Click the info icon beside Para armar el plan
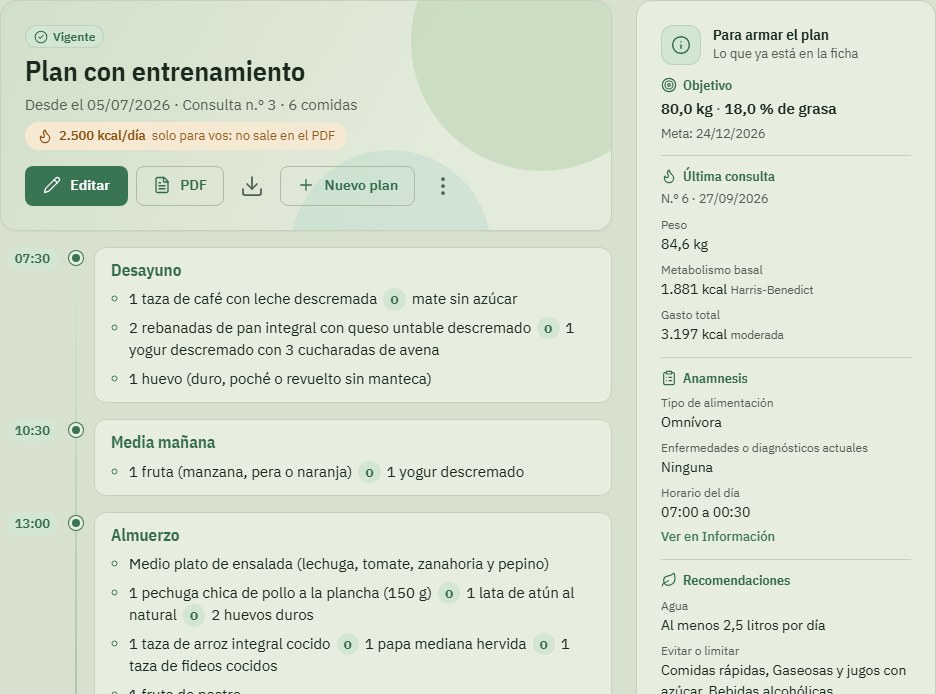 click(x=681, y=45)
